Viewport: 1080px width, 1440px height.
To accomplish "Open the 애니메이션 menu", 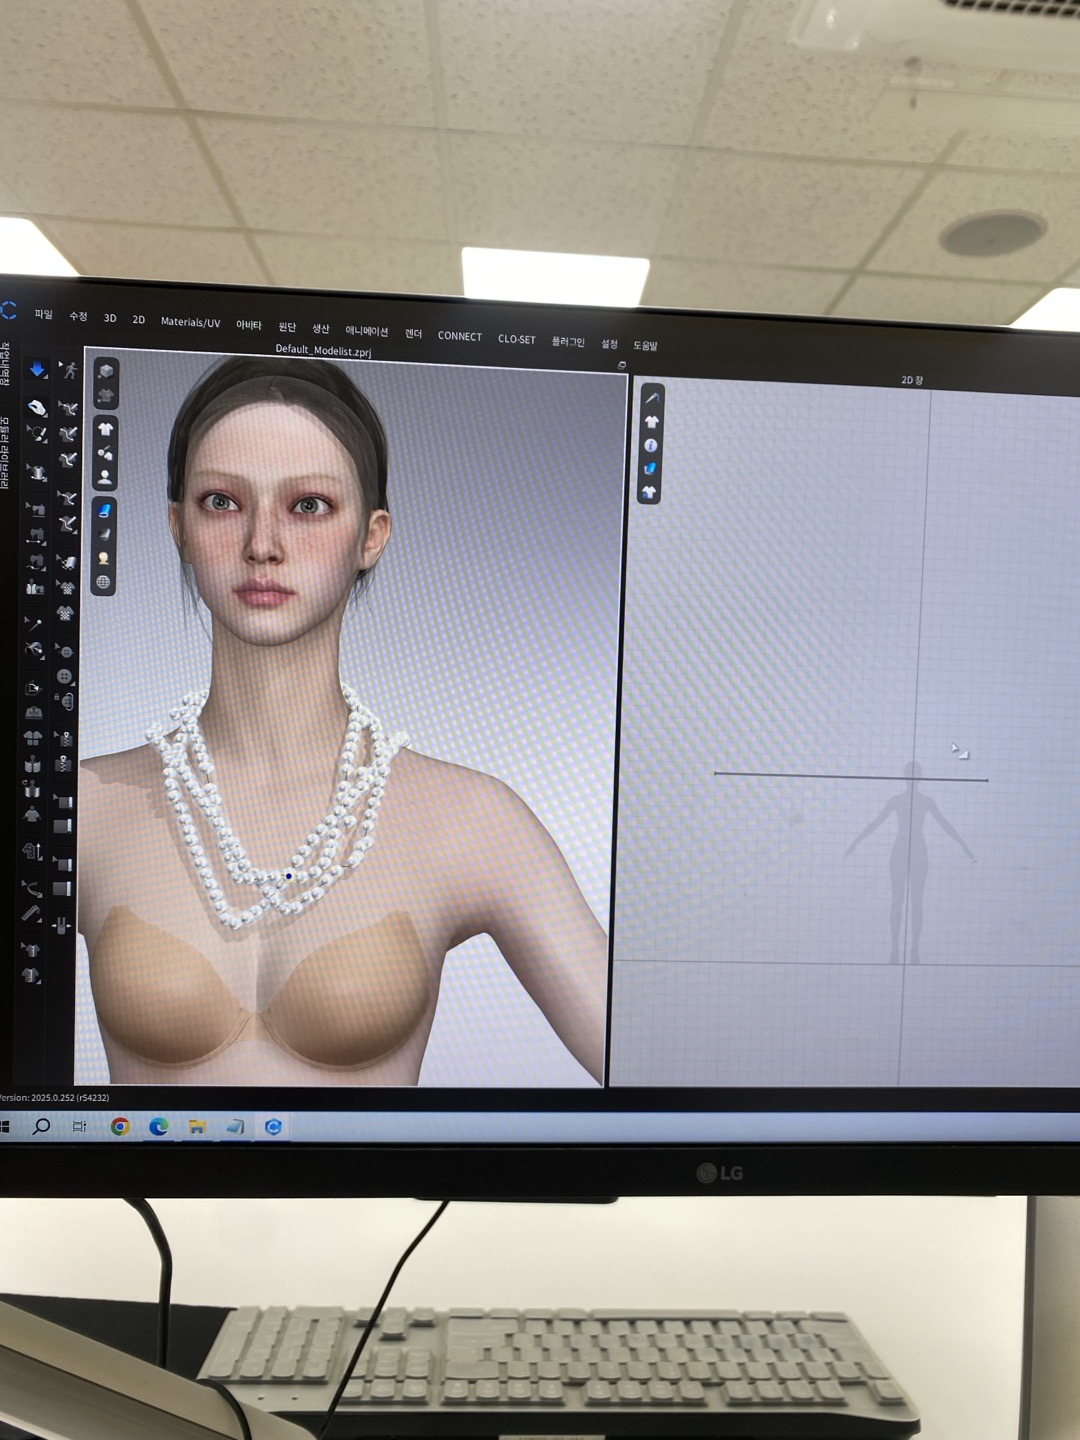I will click(366, 331).
